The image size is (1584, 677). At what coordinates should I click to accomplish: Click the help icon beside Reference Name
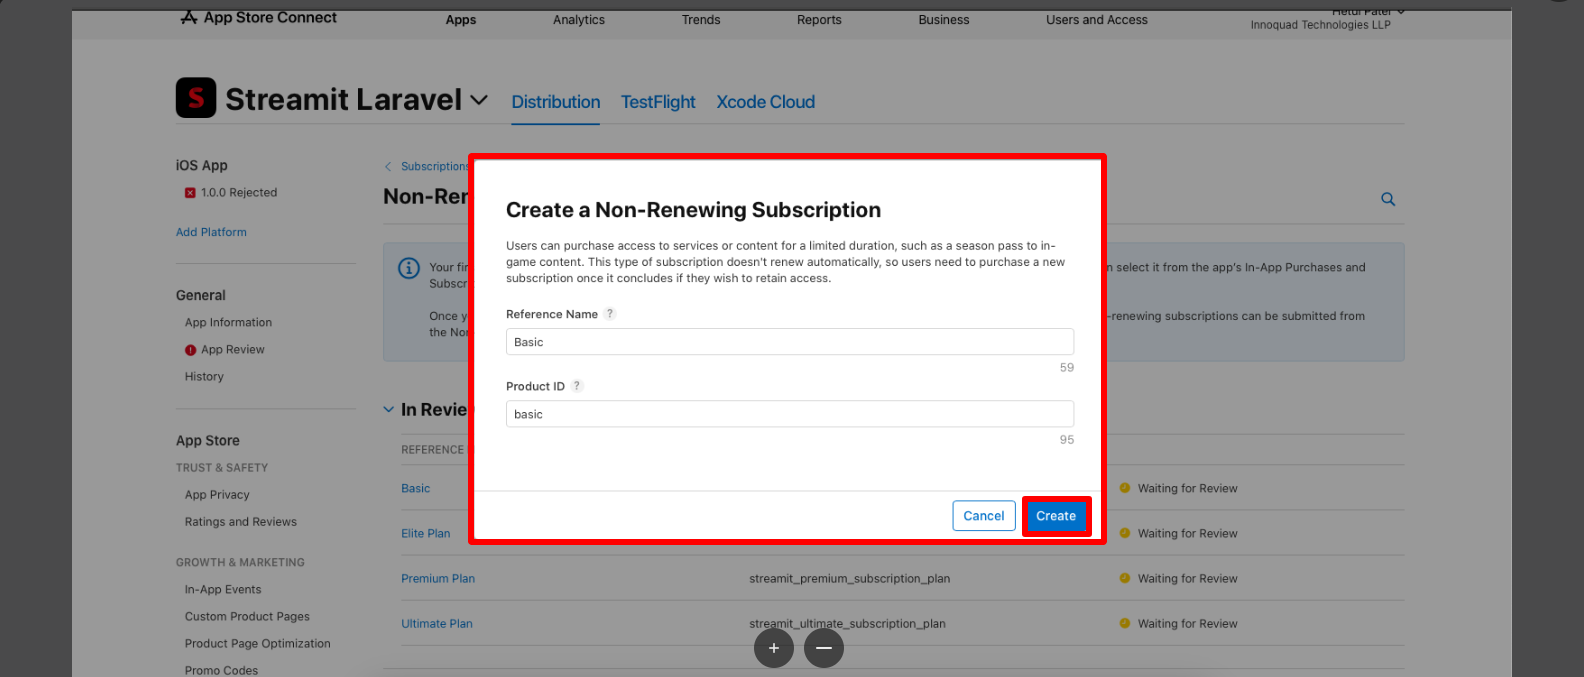[x=610, y=314]
